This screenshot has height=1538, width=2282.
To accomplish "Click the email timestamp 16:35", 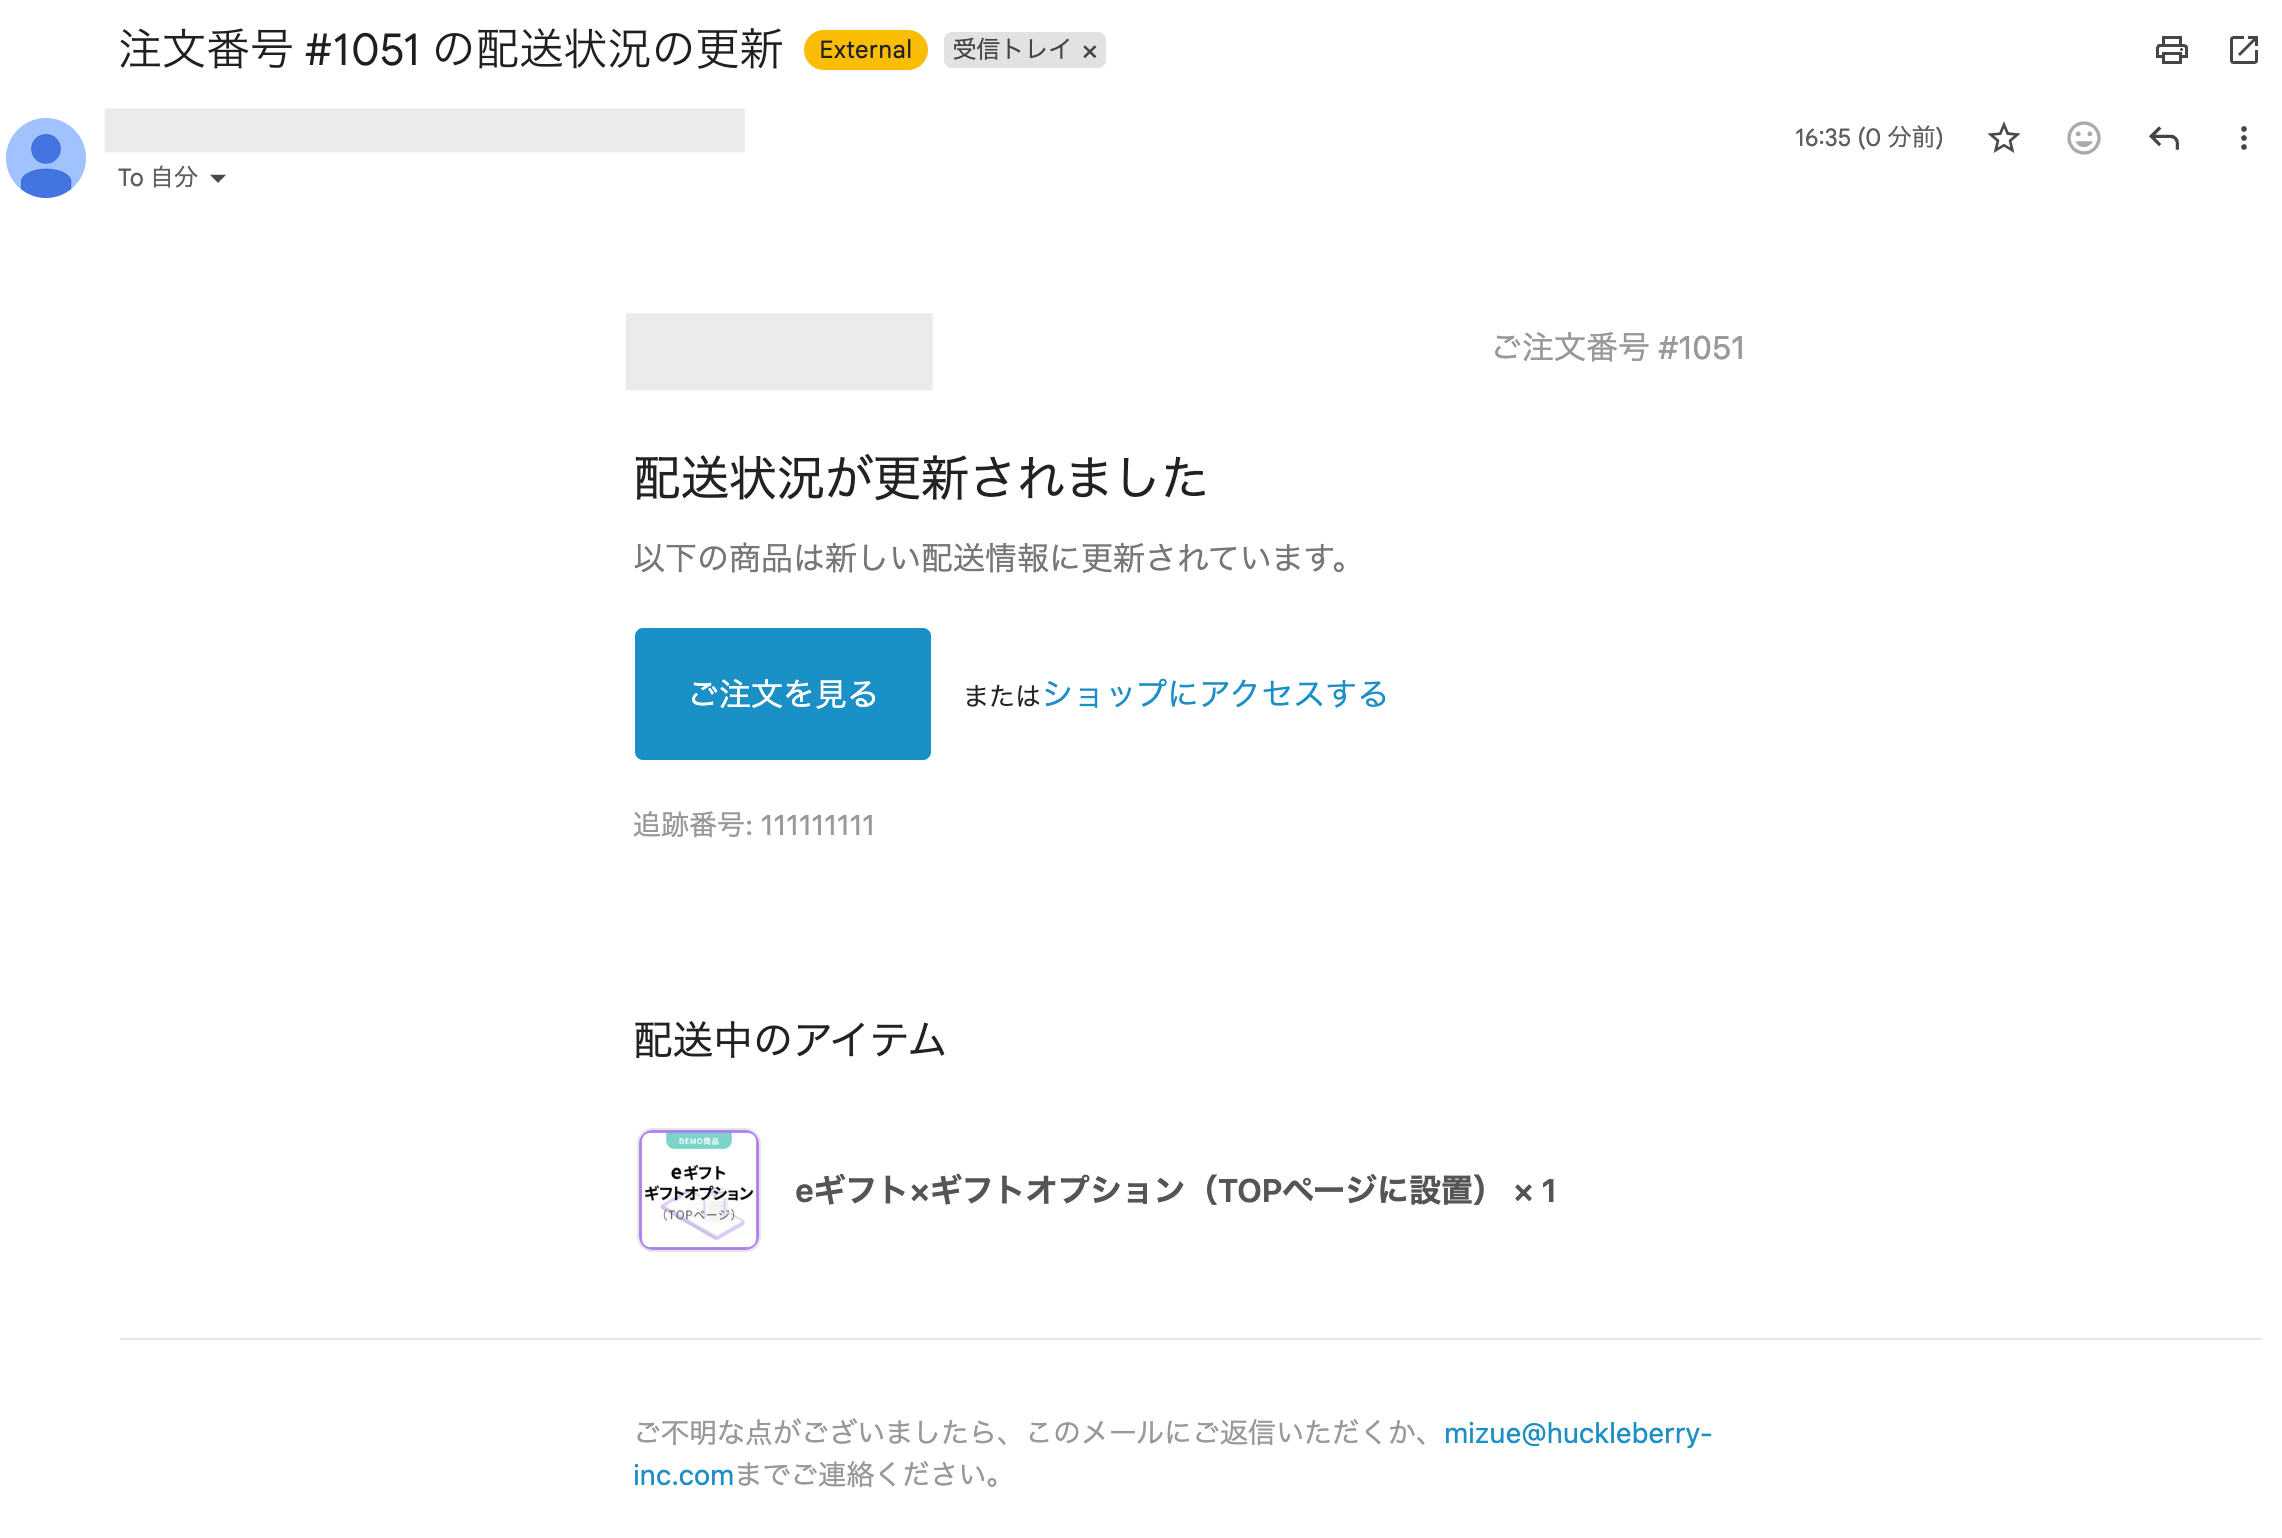I will click(x=1867, y=138).
